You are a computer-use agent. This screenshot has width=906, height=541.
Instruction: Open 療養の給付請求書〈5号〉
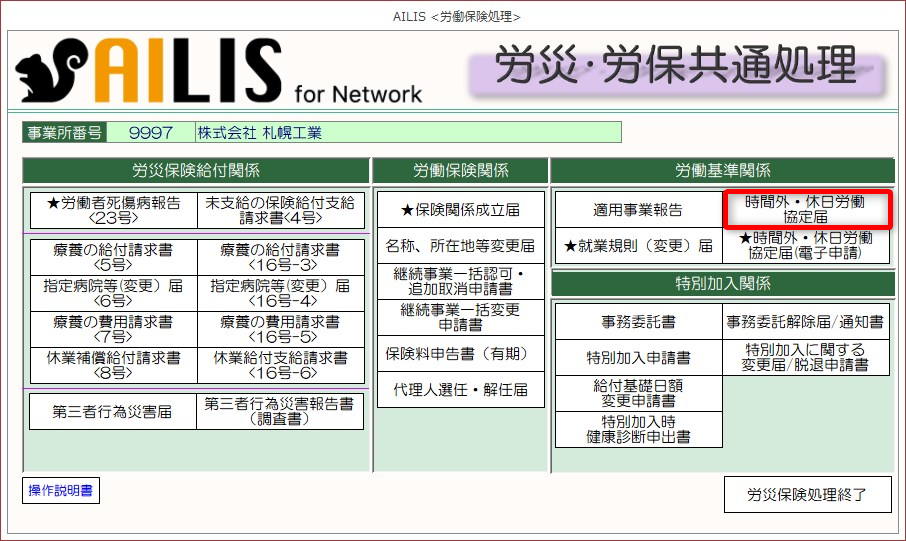113,257
